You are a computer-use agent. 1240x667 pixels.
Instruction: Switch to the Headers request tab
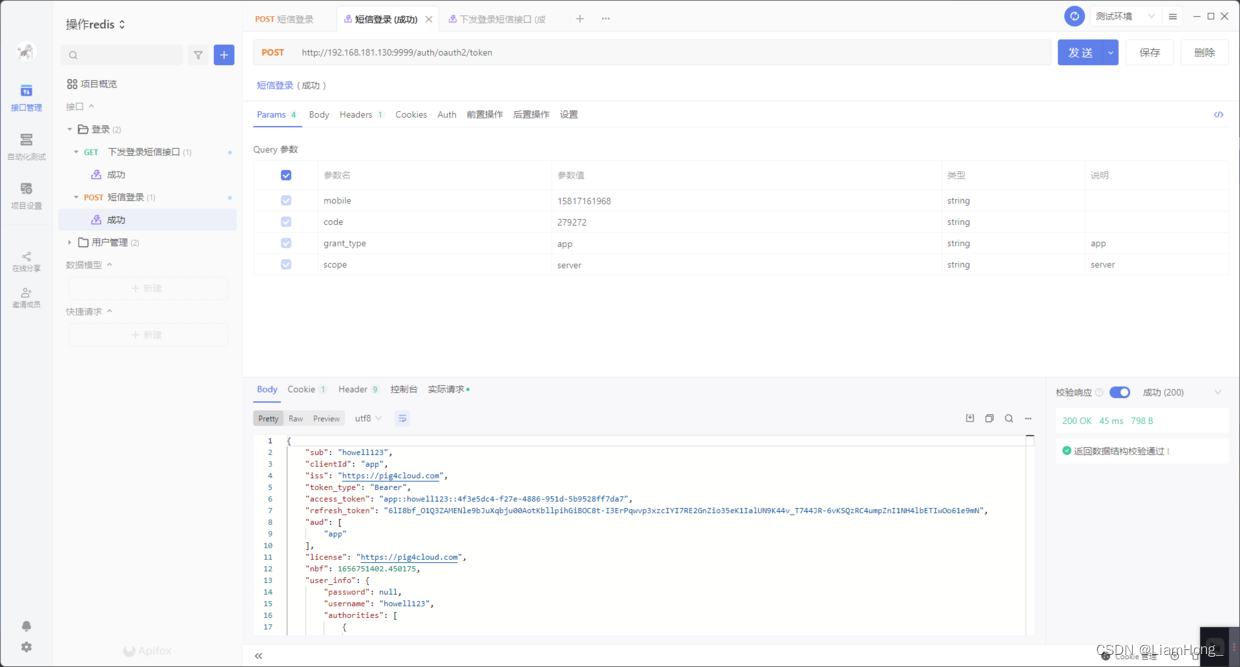356,115
